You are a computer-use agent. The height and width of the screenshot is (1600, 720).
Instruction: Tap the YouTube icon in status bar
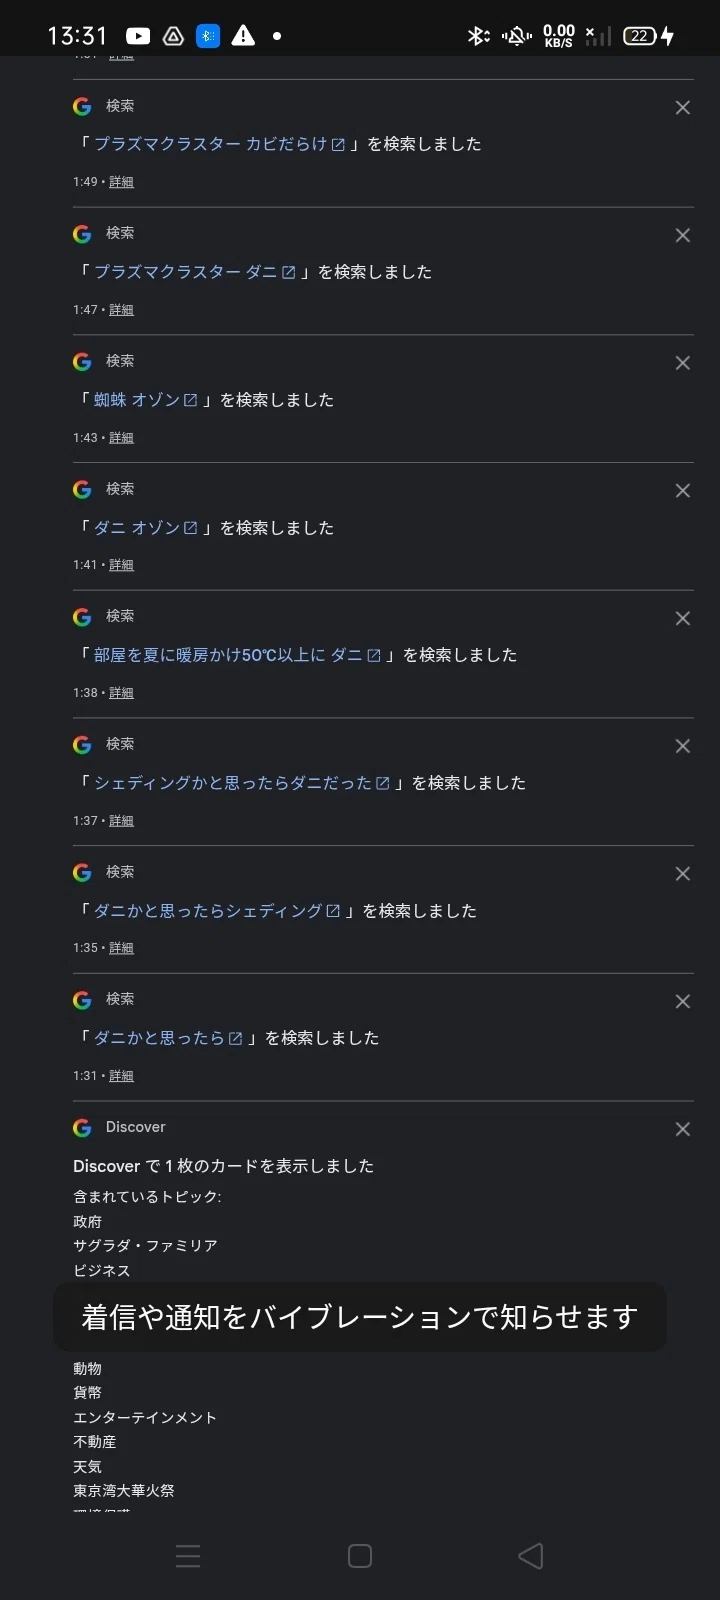pyautogui.click(x=138, y=36)
